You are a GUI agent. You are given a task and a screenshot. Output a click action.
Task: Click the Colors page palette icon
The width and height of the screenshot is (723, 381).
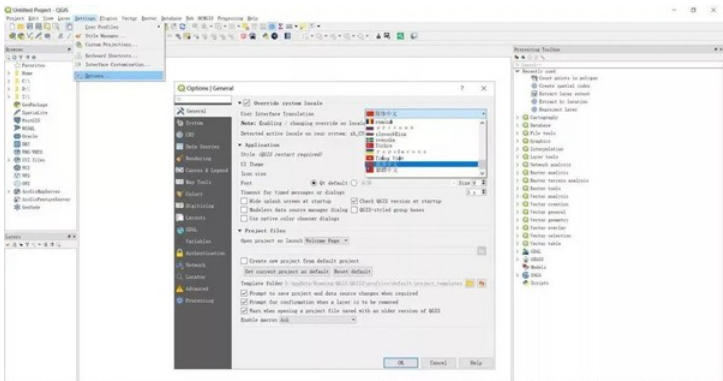pos(180,194)
